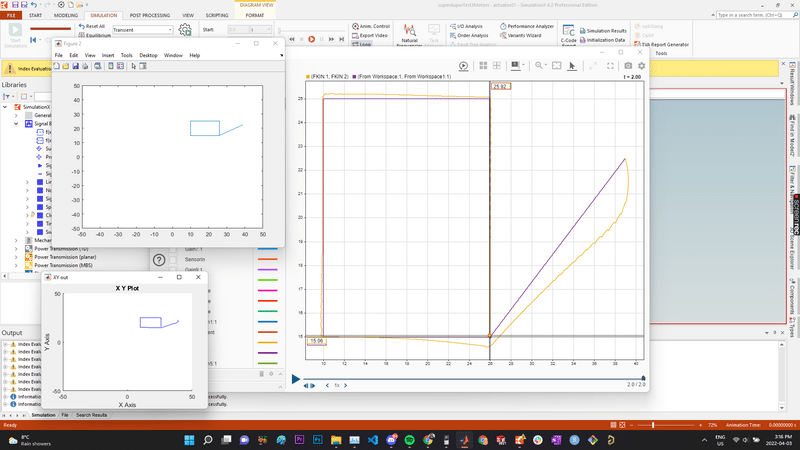Click the Open File icon in Figure 2 toolbar
Screen dimensions: 800x450
(x=66, y=66)
